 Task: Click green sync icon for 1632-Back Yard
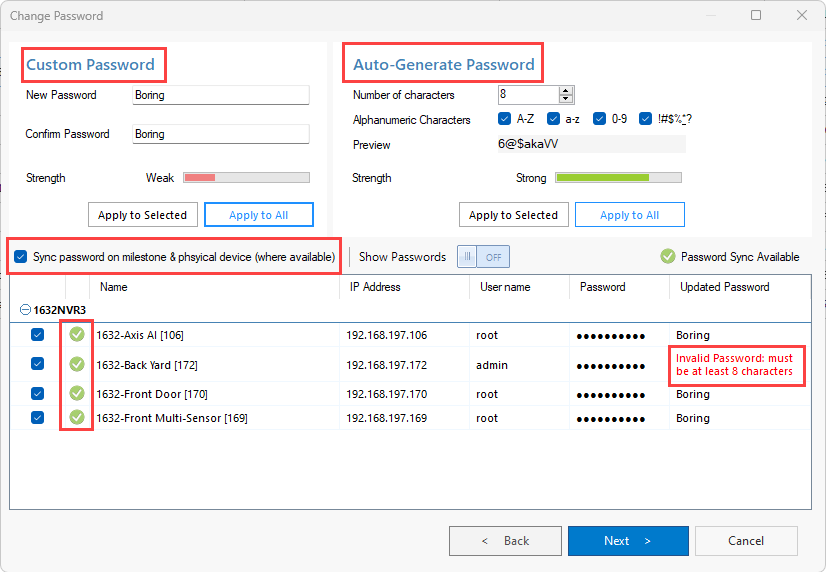point(77,364)
